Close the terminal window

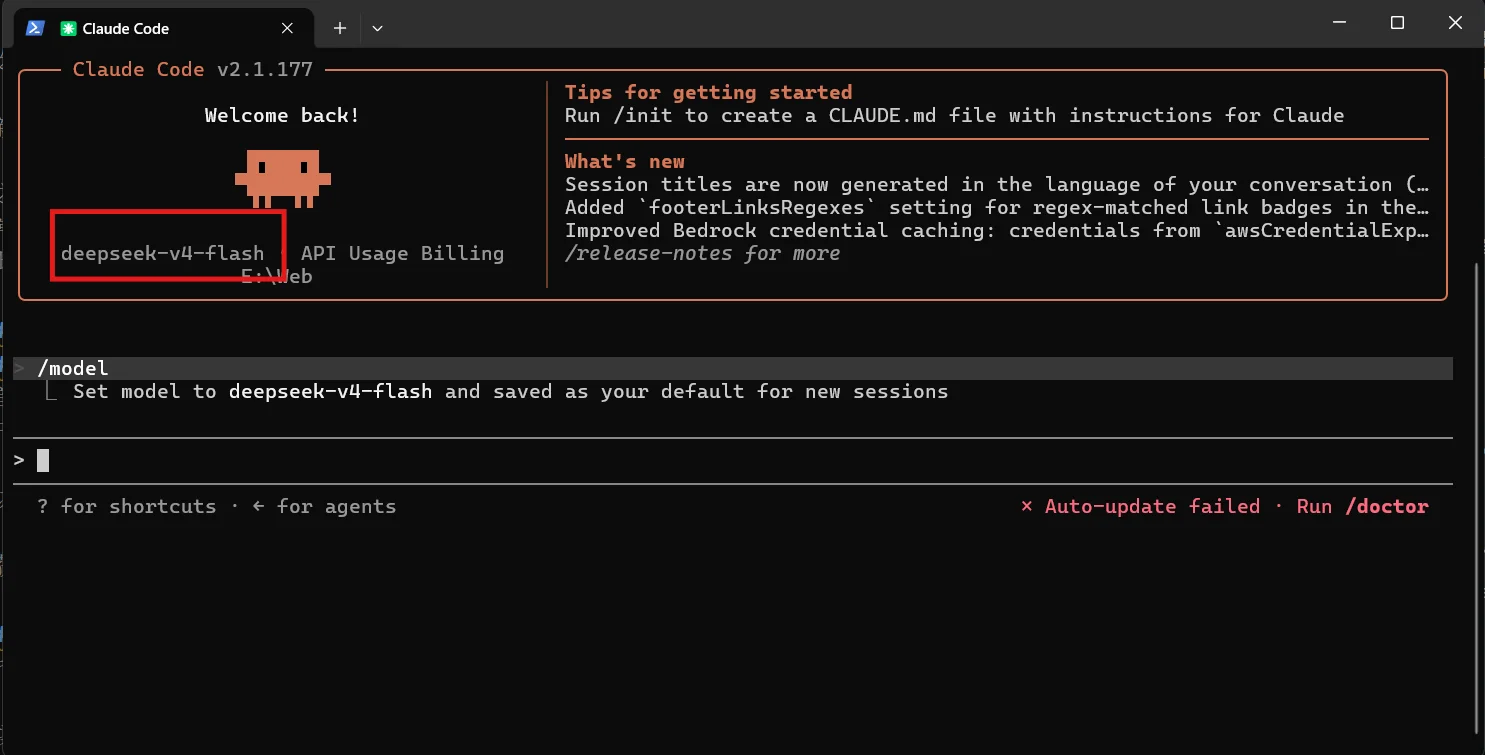point(1453,23)
